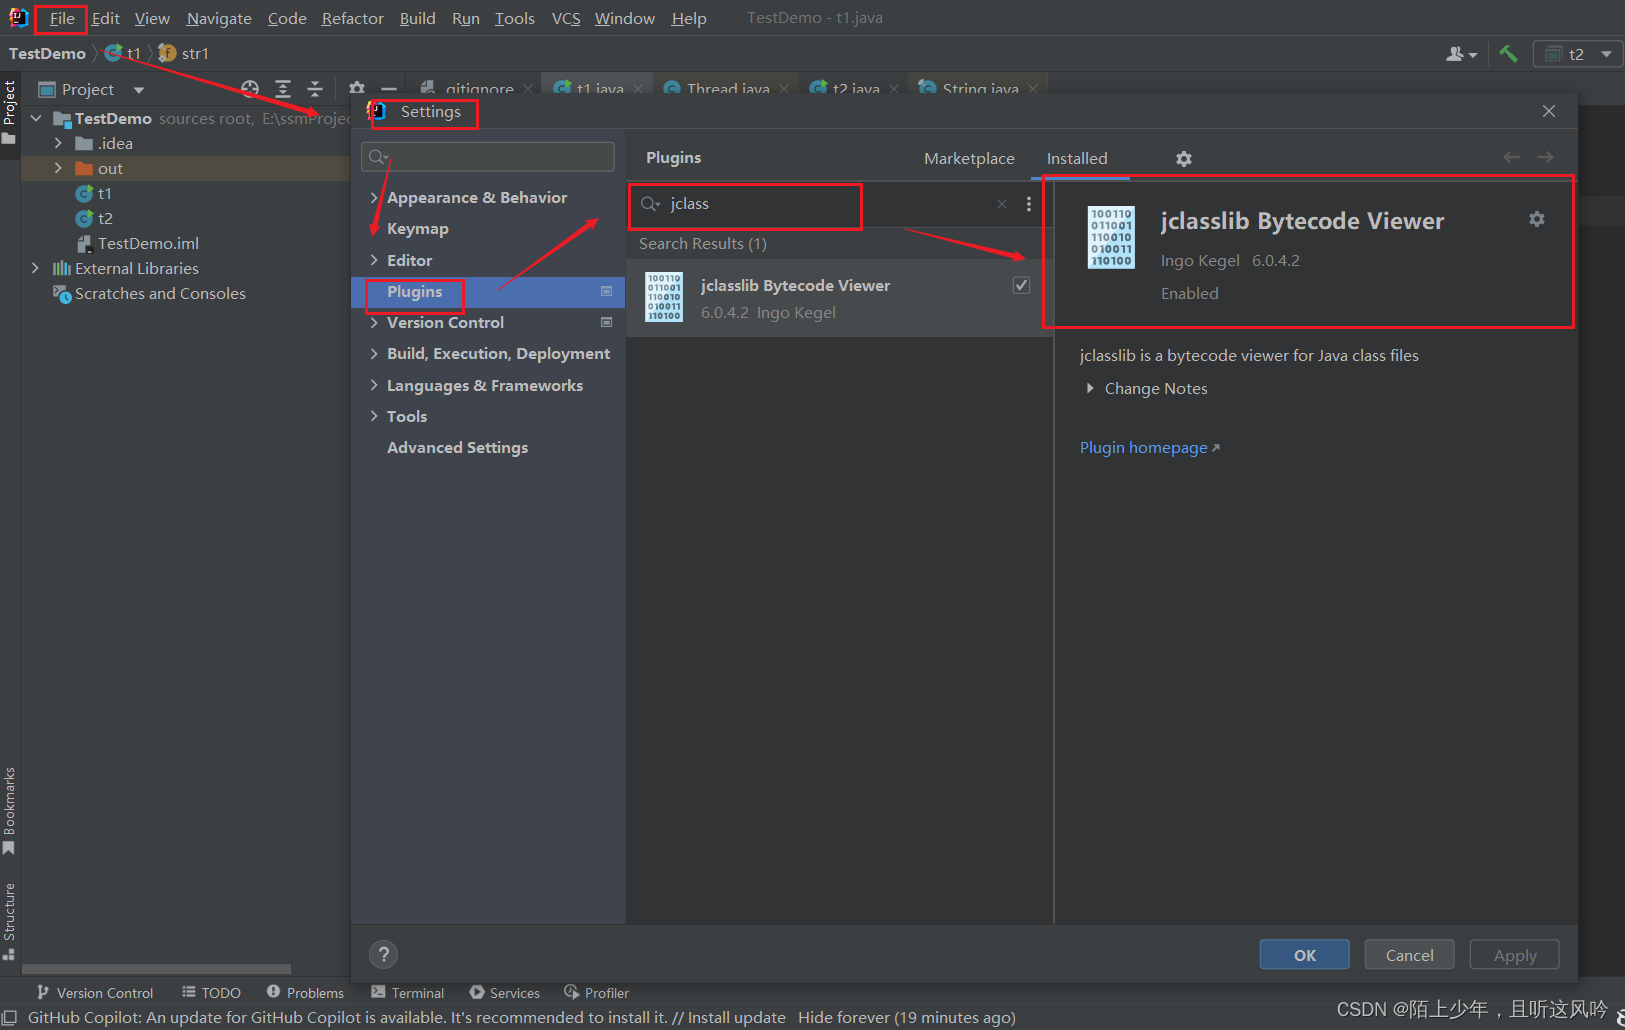Screen dimensions: 1625x1030
Task: Open the Bookmarks tool window
Action: tap(9, 810)
